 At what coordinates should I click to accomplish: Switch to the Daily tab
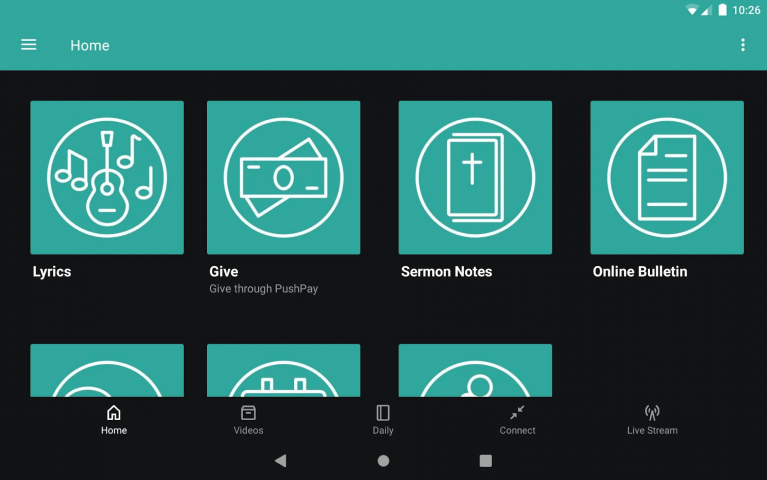pos(383,420)
